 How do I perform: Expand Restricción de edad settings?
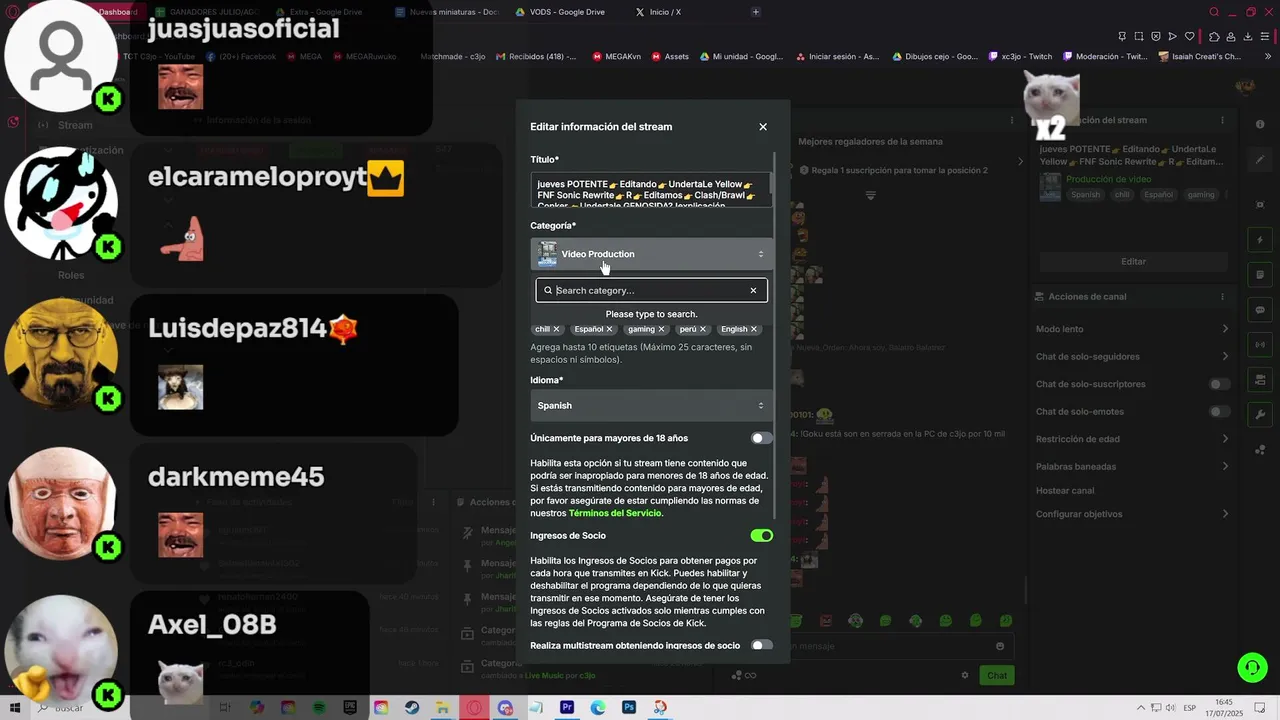1225,439
